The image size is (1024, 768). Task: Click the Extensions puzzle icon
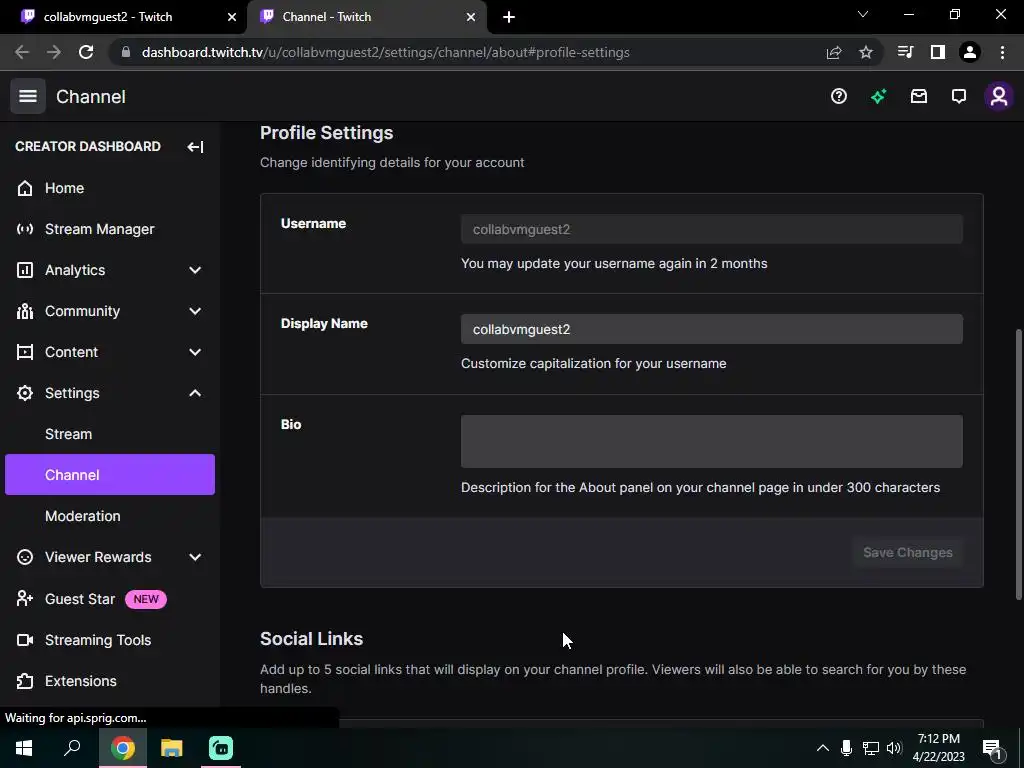(x=25, y=681)
